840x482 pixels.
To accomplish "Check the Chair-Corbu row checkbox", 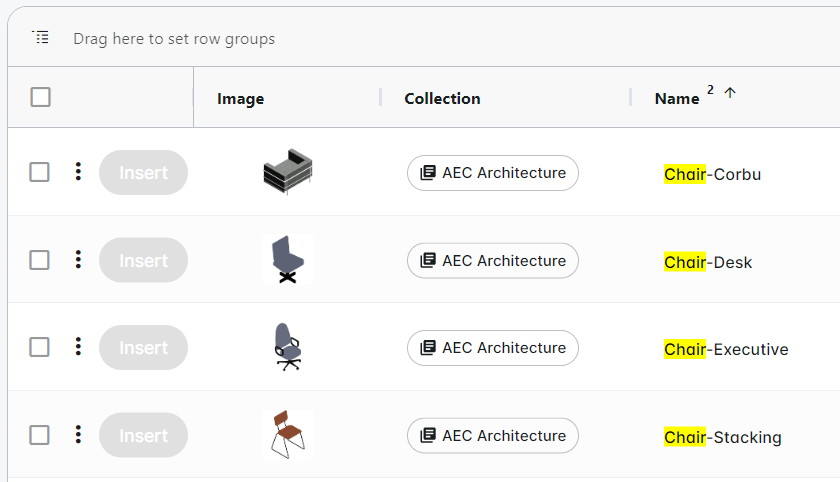I will click(39, 172).
